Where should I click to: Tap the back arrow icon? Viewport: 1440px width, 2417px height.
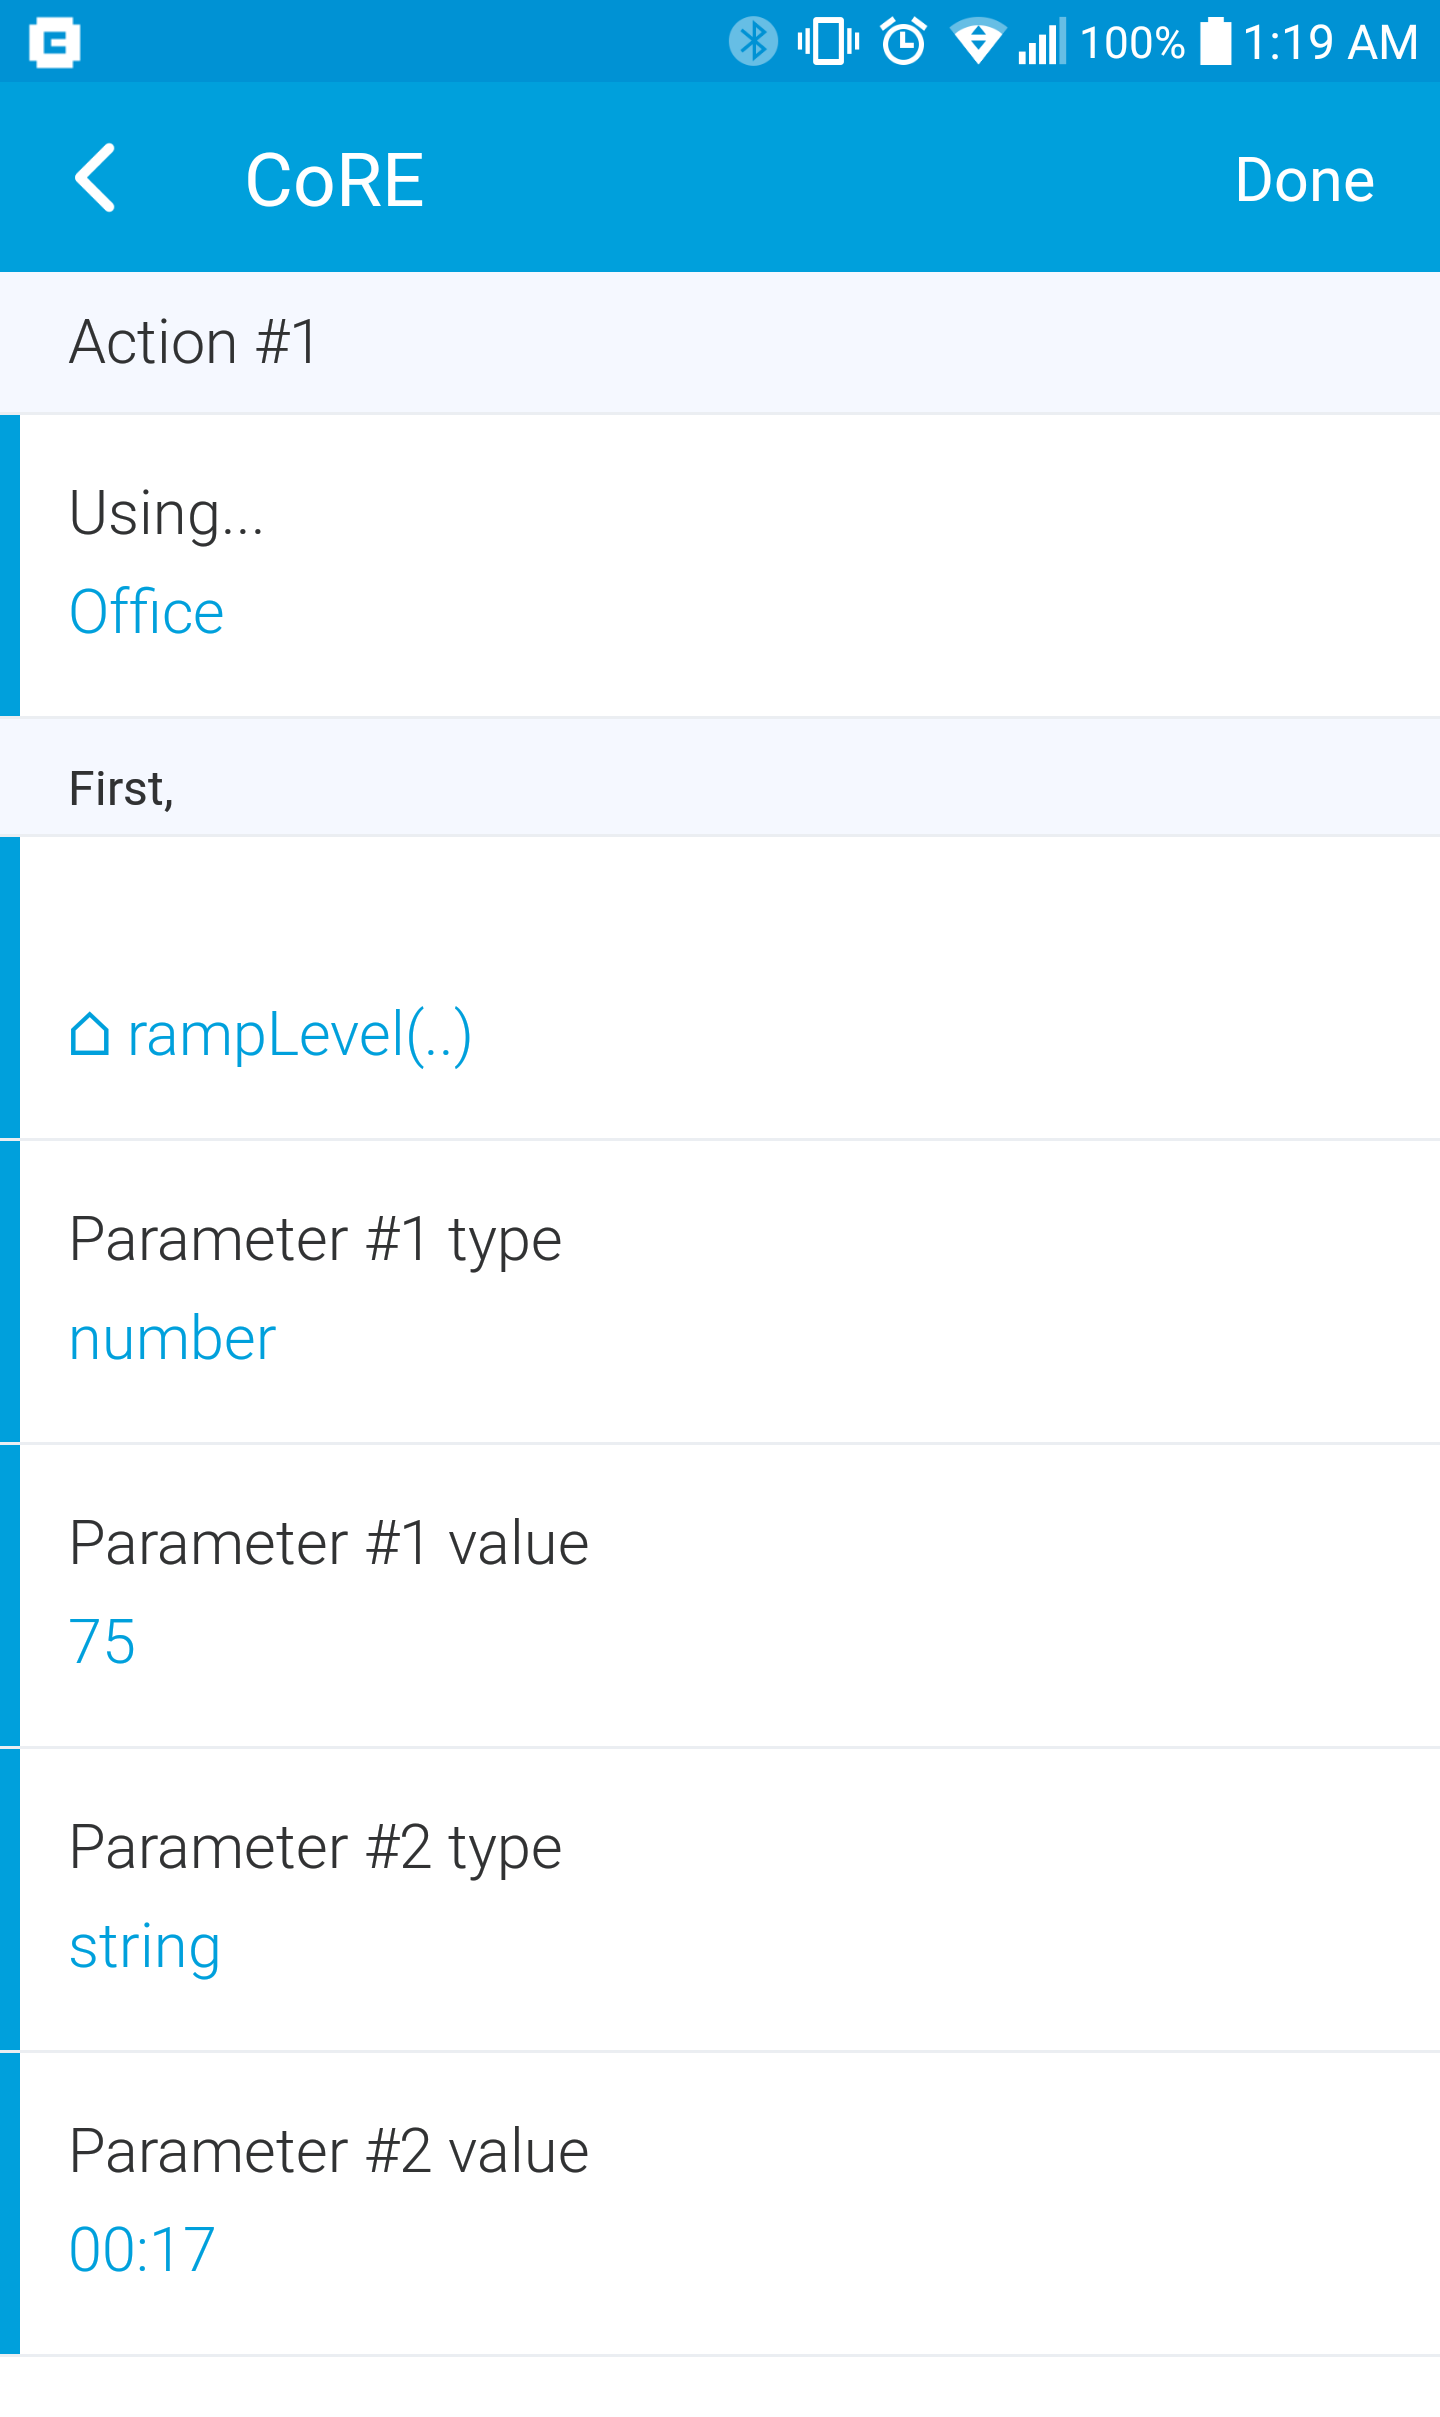coord(96,179)
